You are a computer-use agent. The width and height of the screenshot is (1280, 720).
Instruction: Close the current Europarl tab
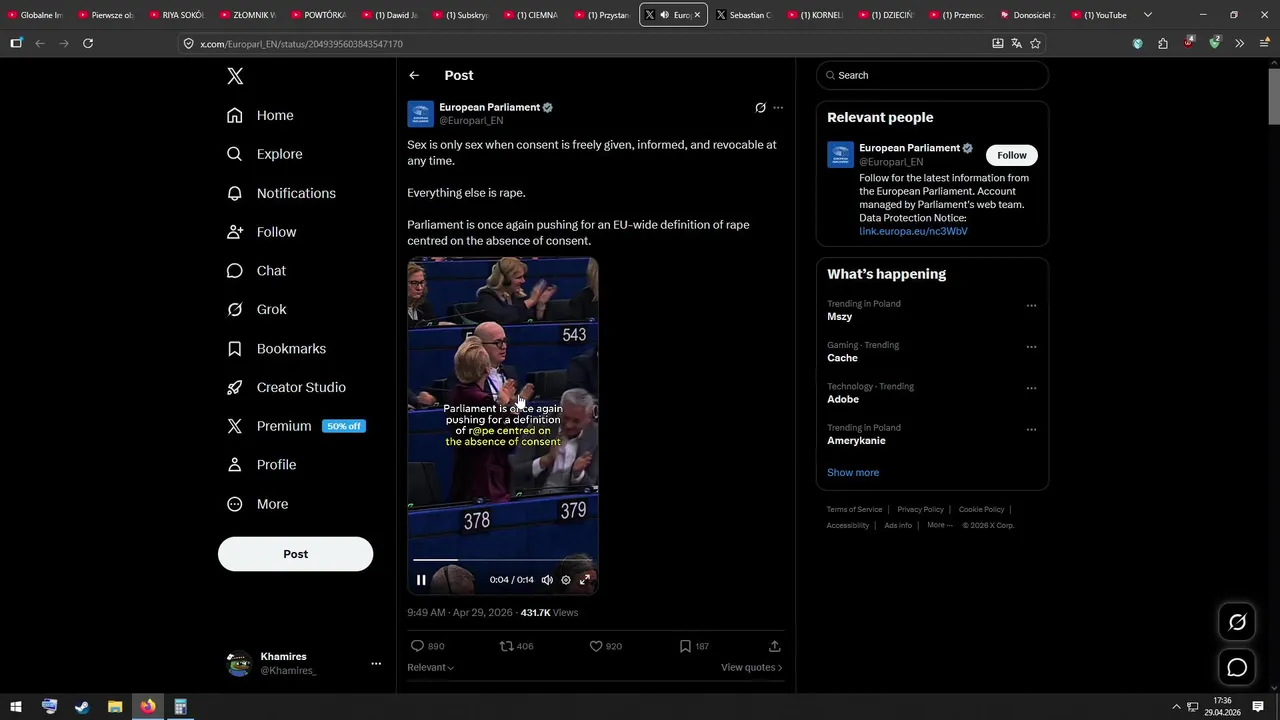coord(697,15)
